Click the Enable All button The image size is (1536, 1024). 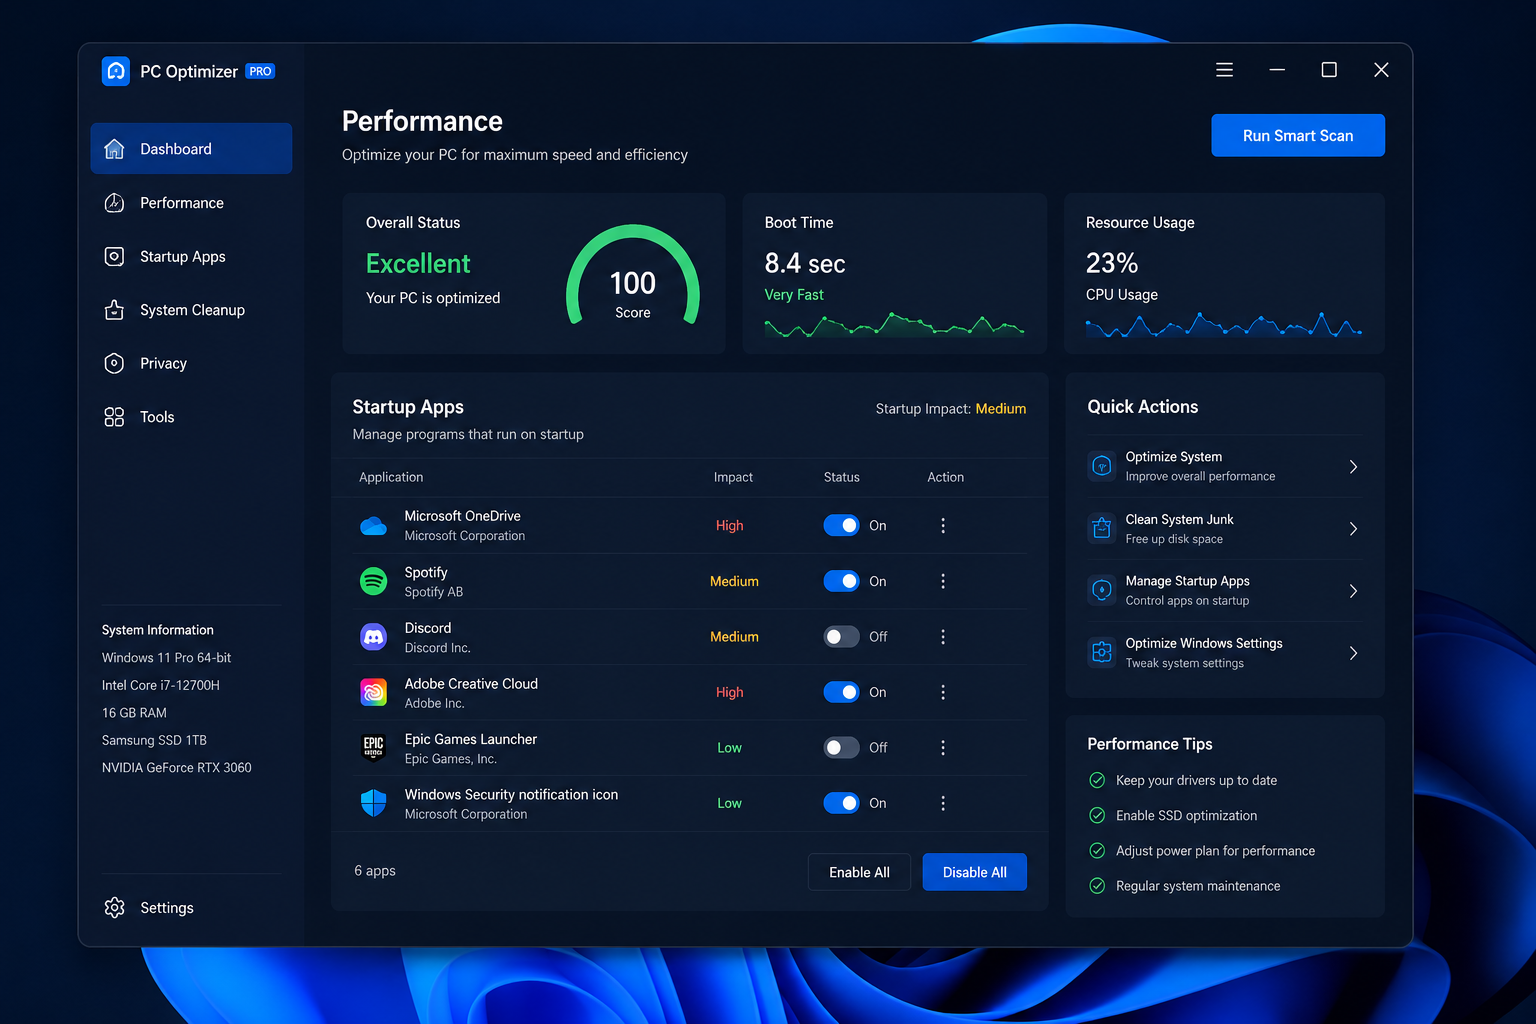pyautogui.click(x=859, y=872)
